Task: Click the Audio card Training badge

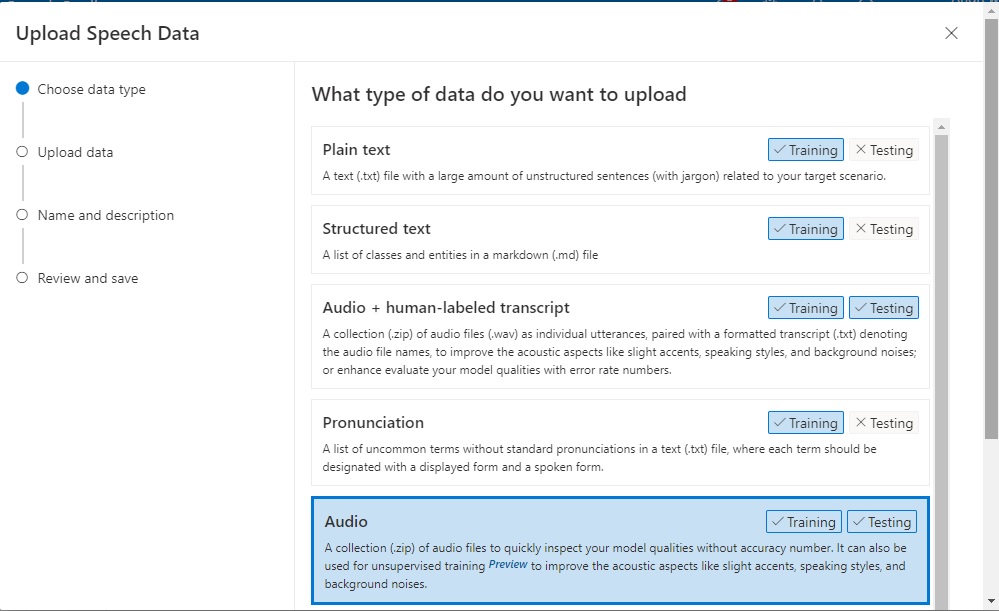Action: 804,522
